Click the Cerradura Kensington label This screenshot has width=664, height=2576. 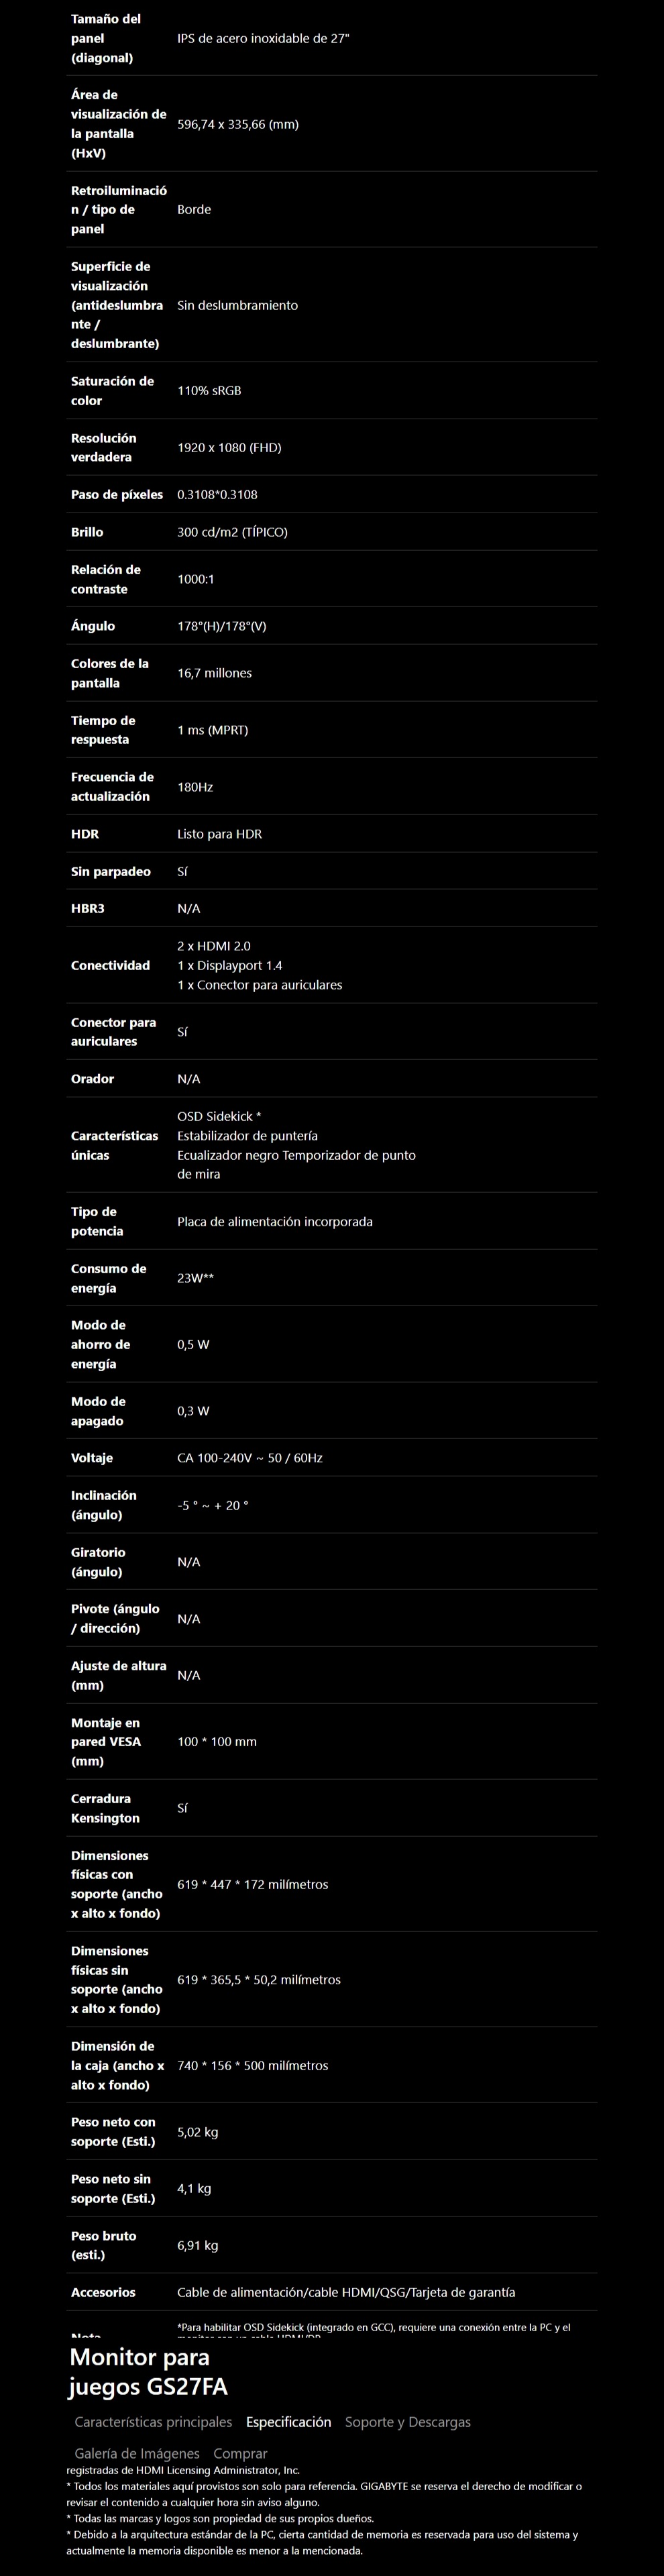pyautogui.click(x=105, y=1808)
